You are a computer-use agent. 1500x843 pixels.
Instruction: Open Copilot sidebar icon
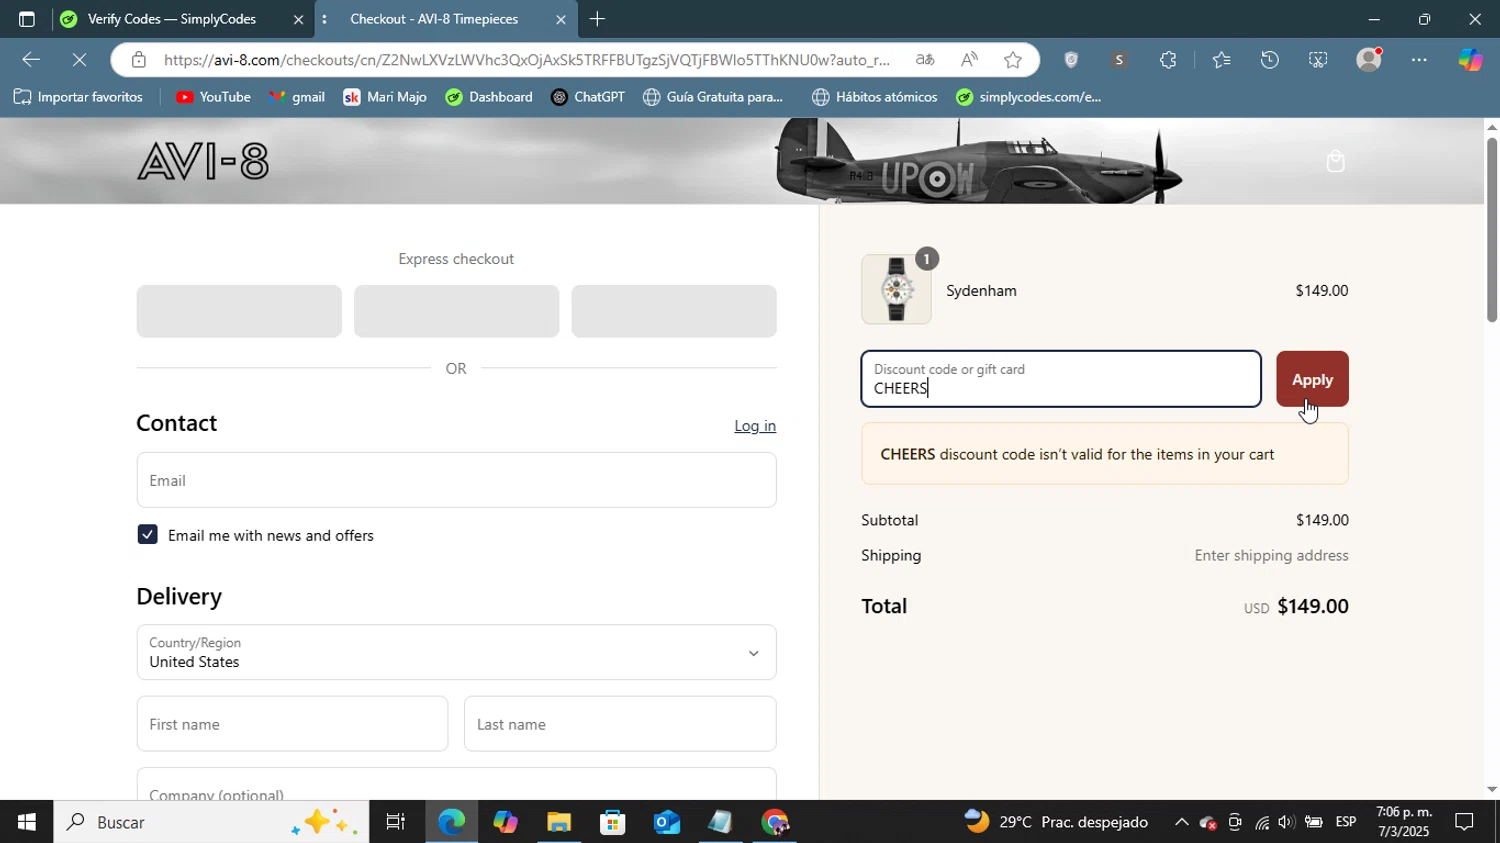pos(1470,60)
